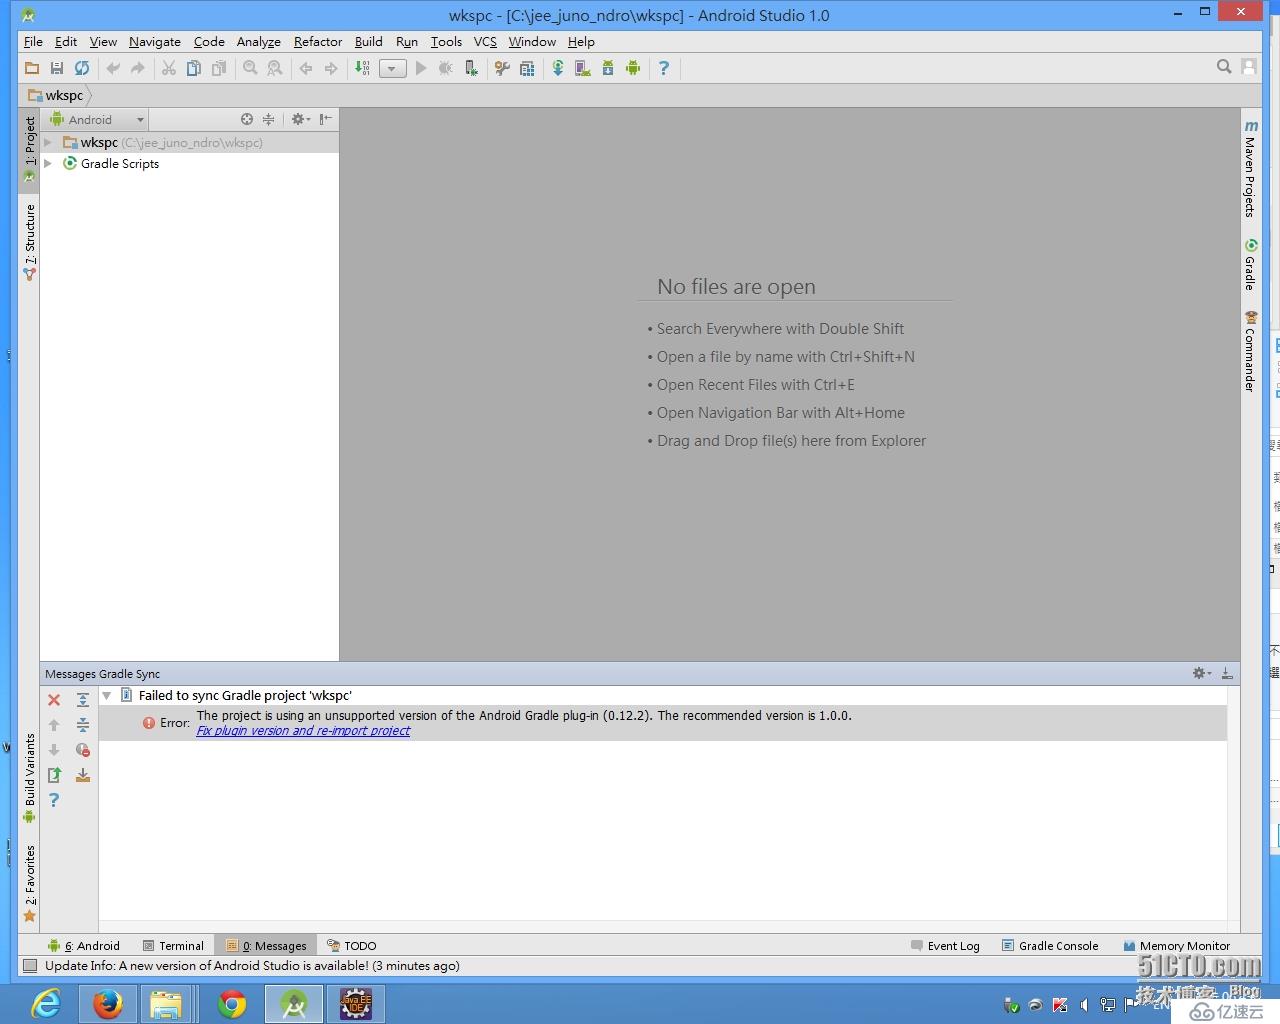Open the TODO tool tab
1280x1024 pixels.
click(352, 946)
